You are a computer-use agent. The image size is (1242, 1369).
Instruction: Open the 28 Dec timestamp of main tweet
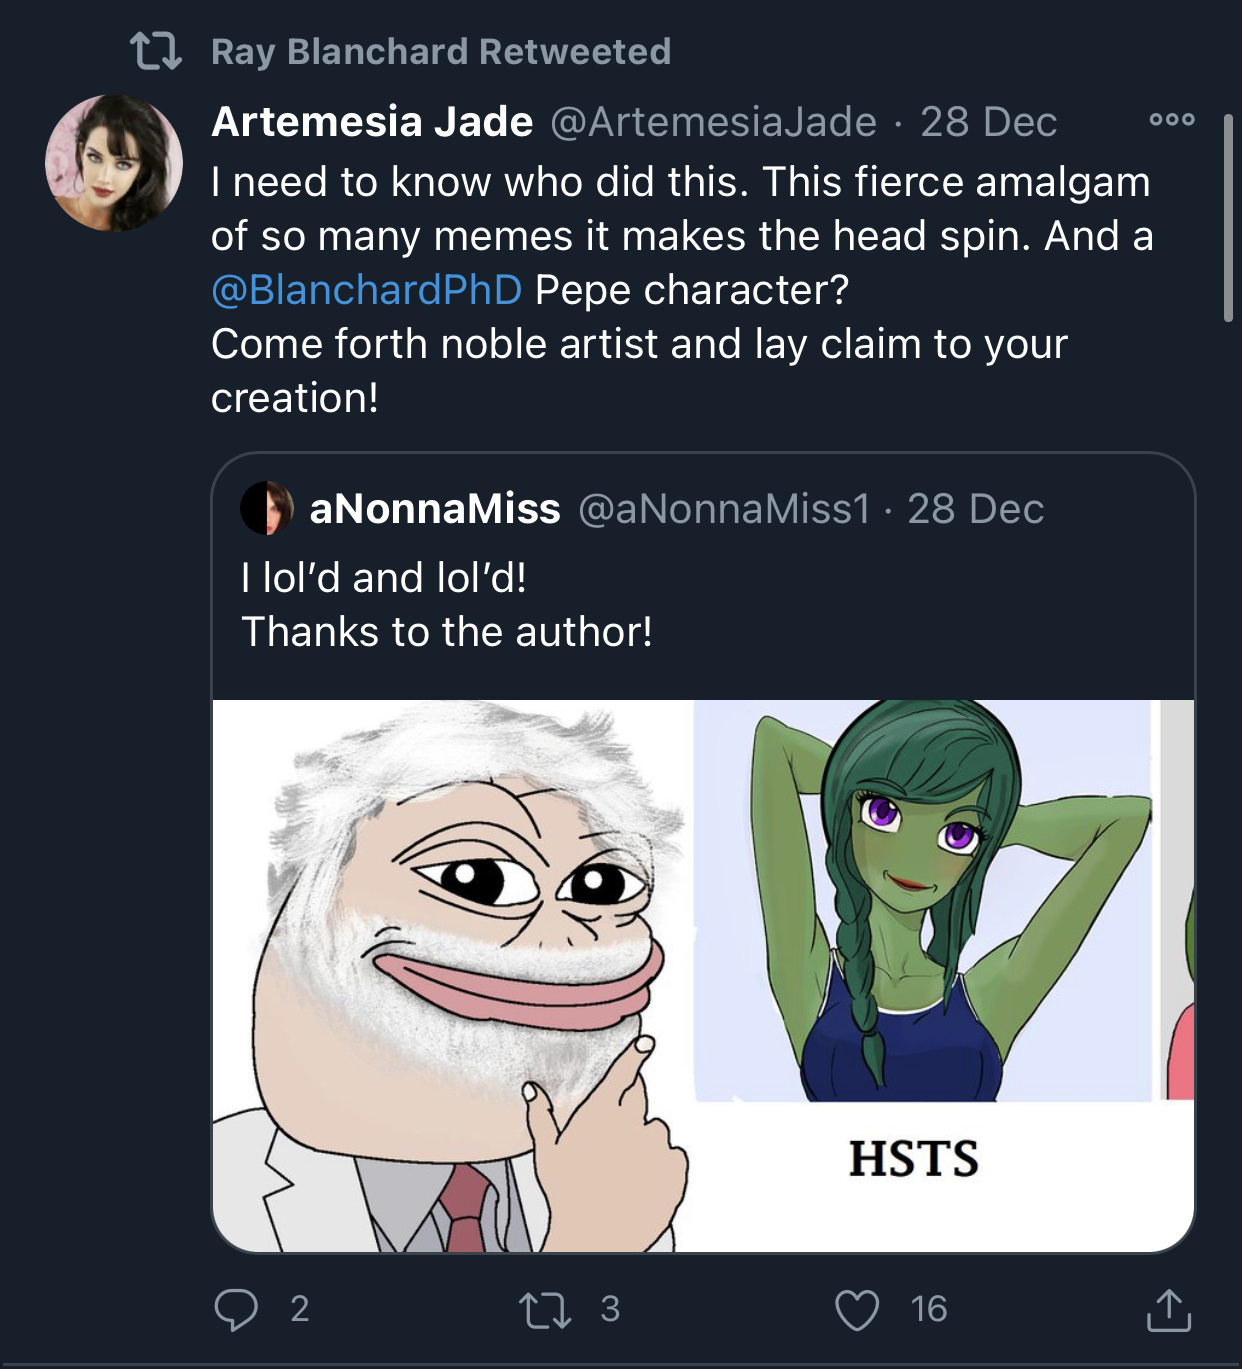tap(988, 122)
